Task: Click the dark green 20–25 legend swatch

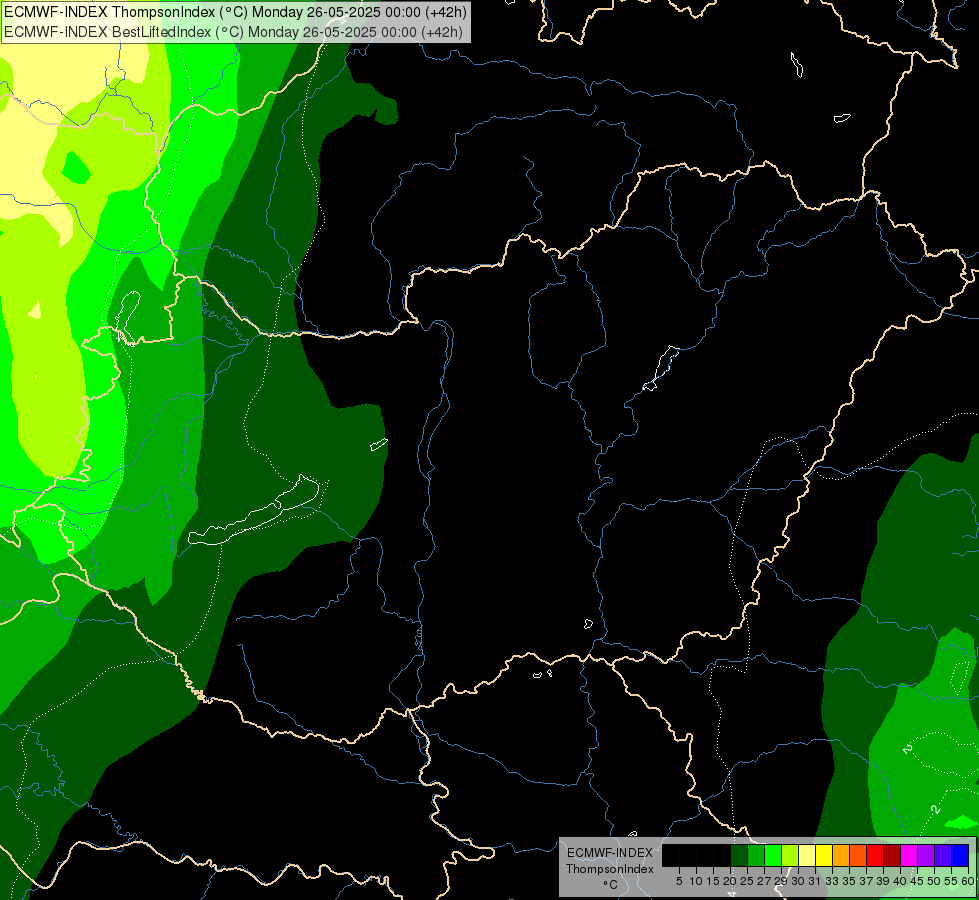Action: pyautogui.click(x=739, y=855)
